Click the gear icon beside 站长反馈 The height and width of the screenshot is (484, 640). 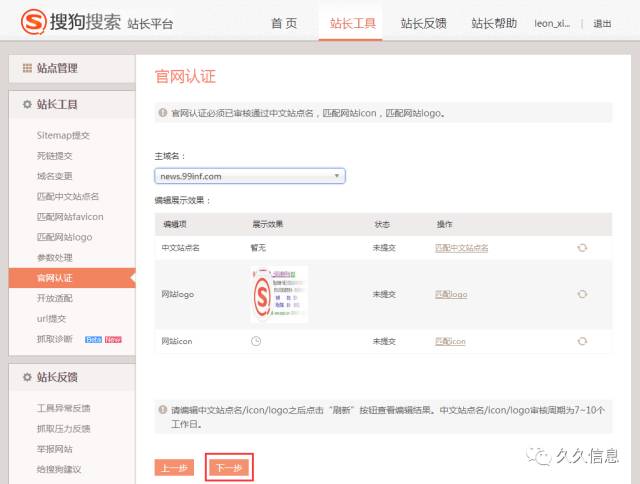tap(26, 377)
